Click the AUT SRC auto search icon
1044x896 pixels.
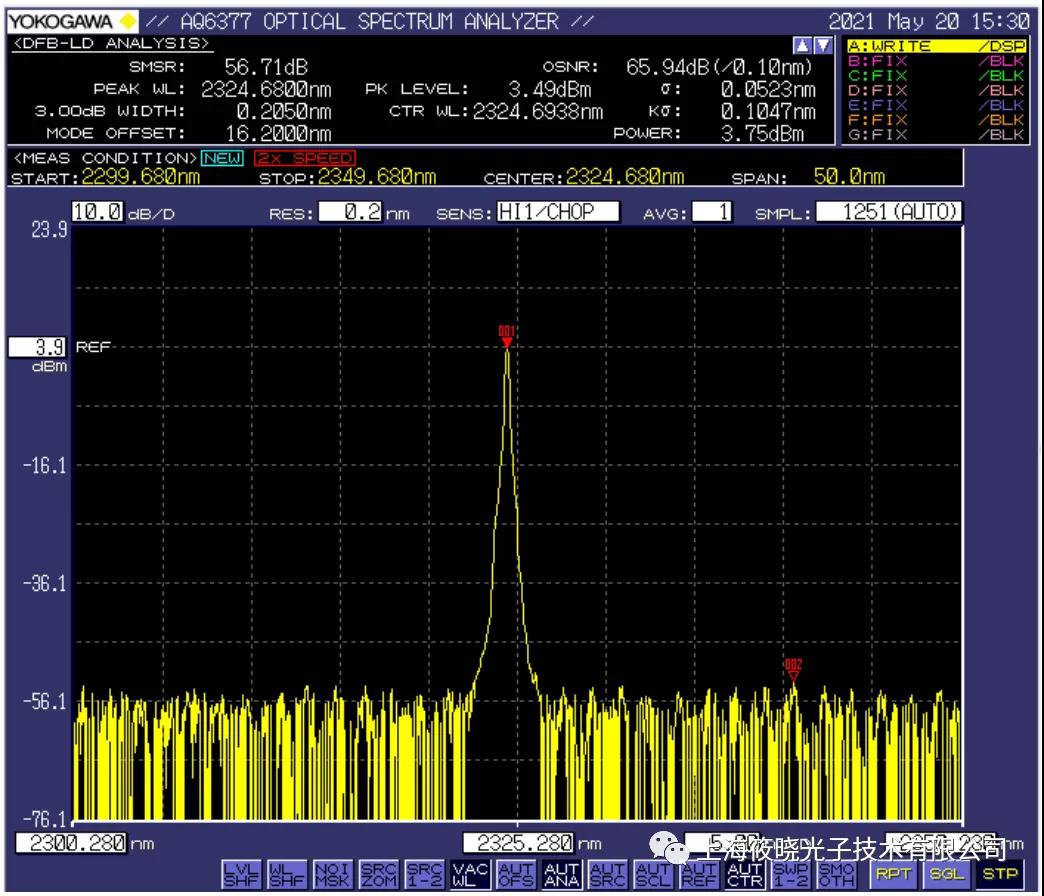[607, 875]
